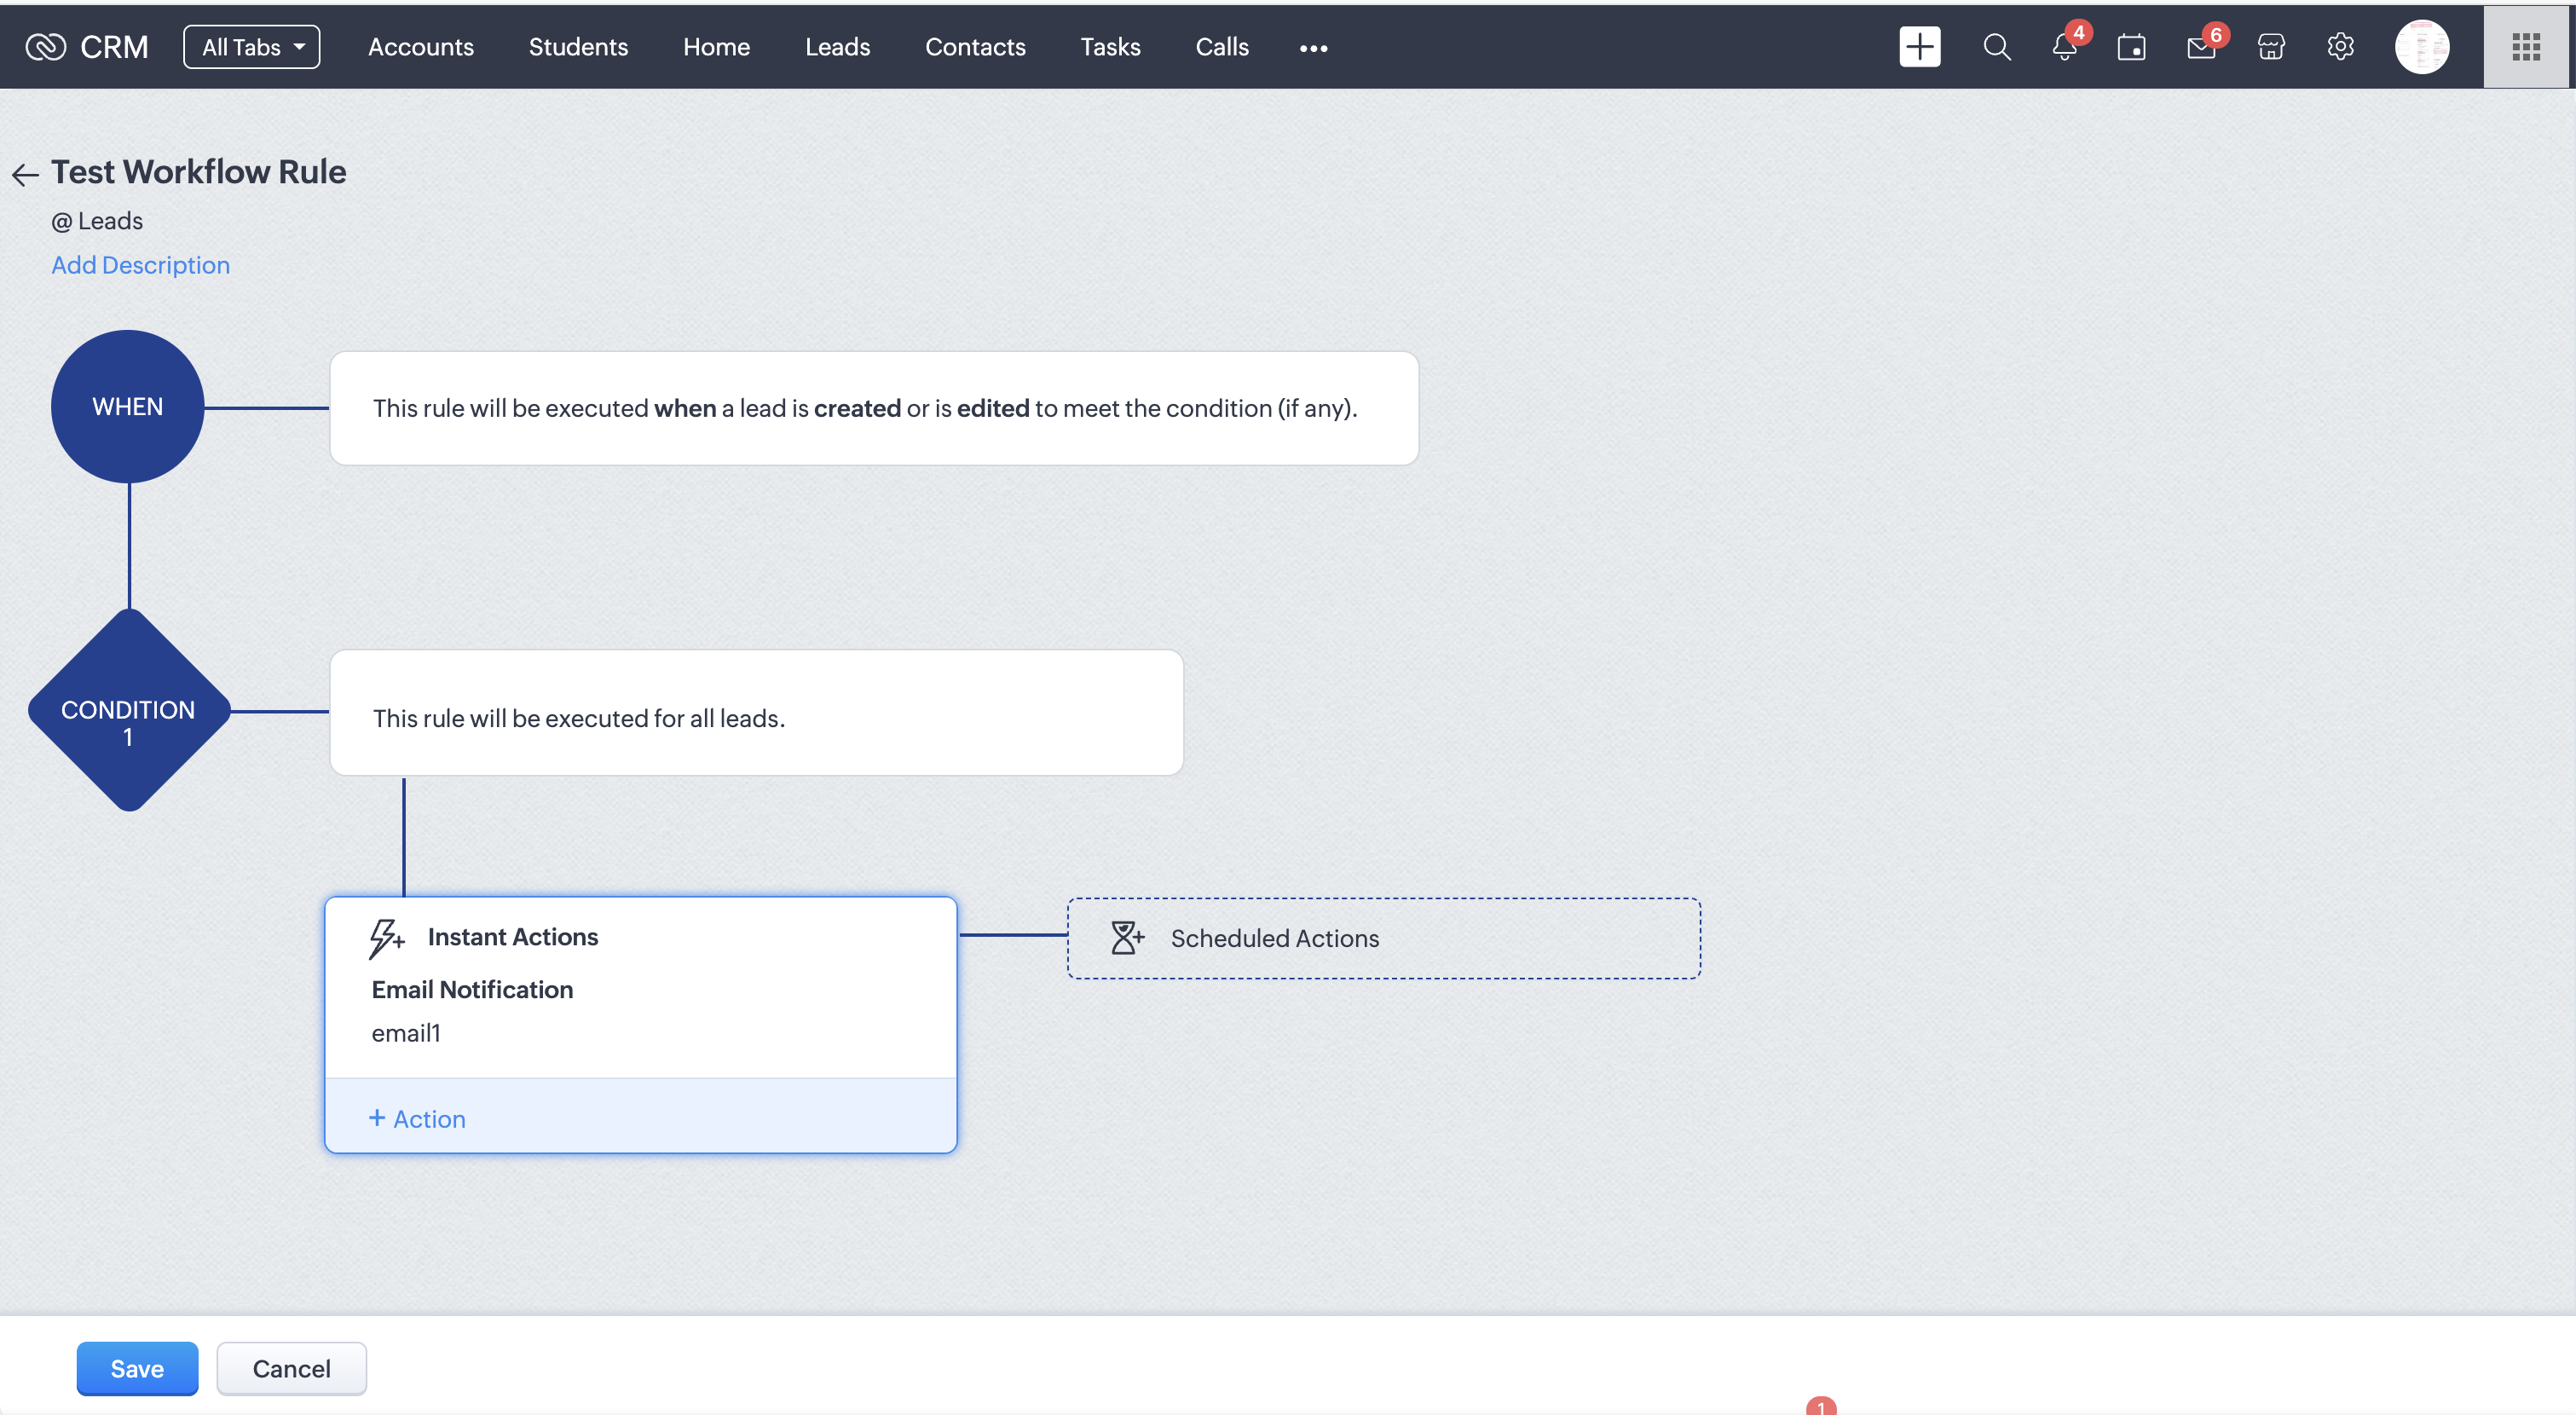
Task: Open the search magnifier icon
Action: pos(1996,47)
